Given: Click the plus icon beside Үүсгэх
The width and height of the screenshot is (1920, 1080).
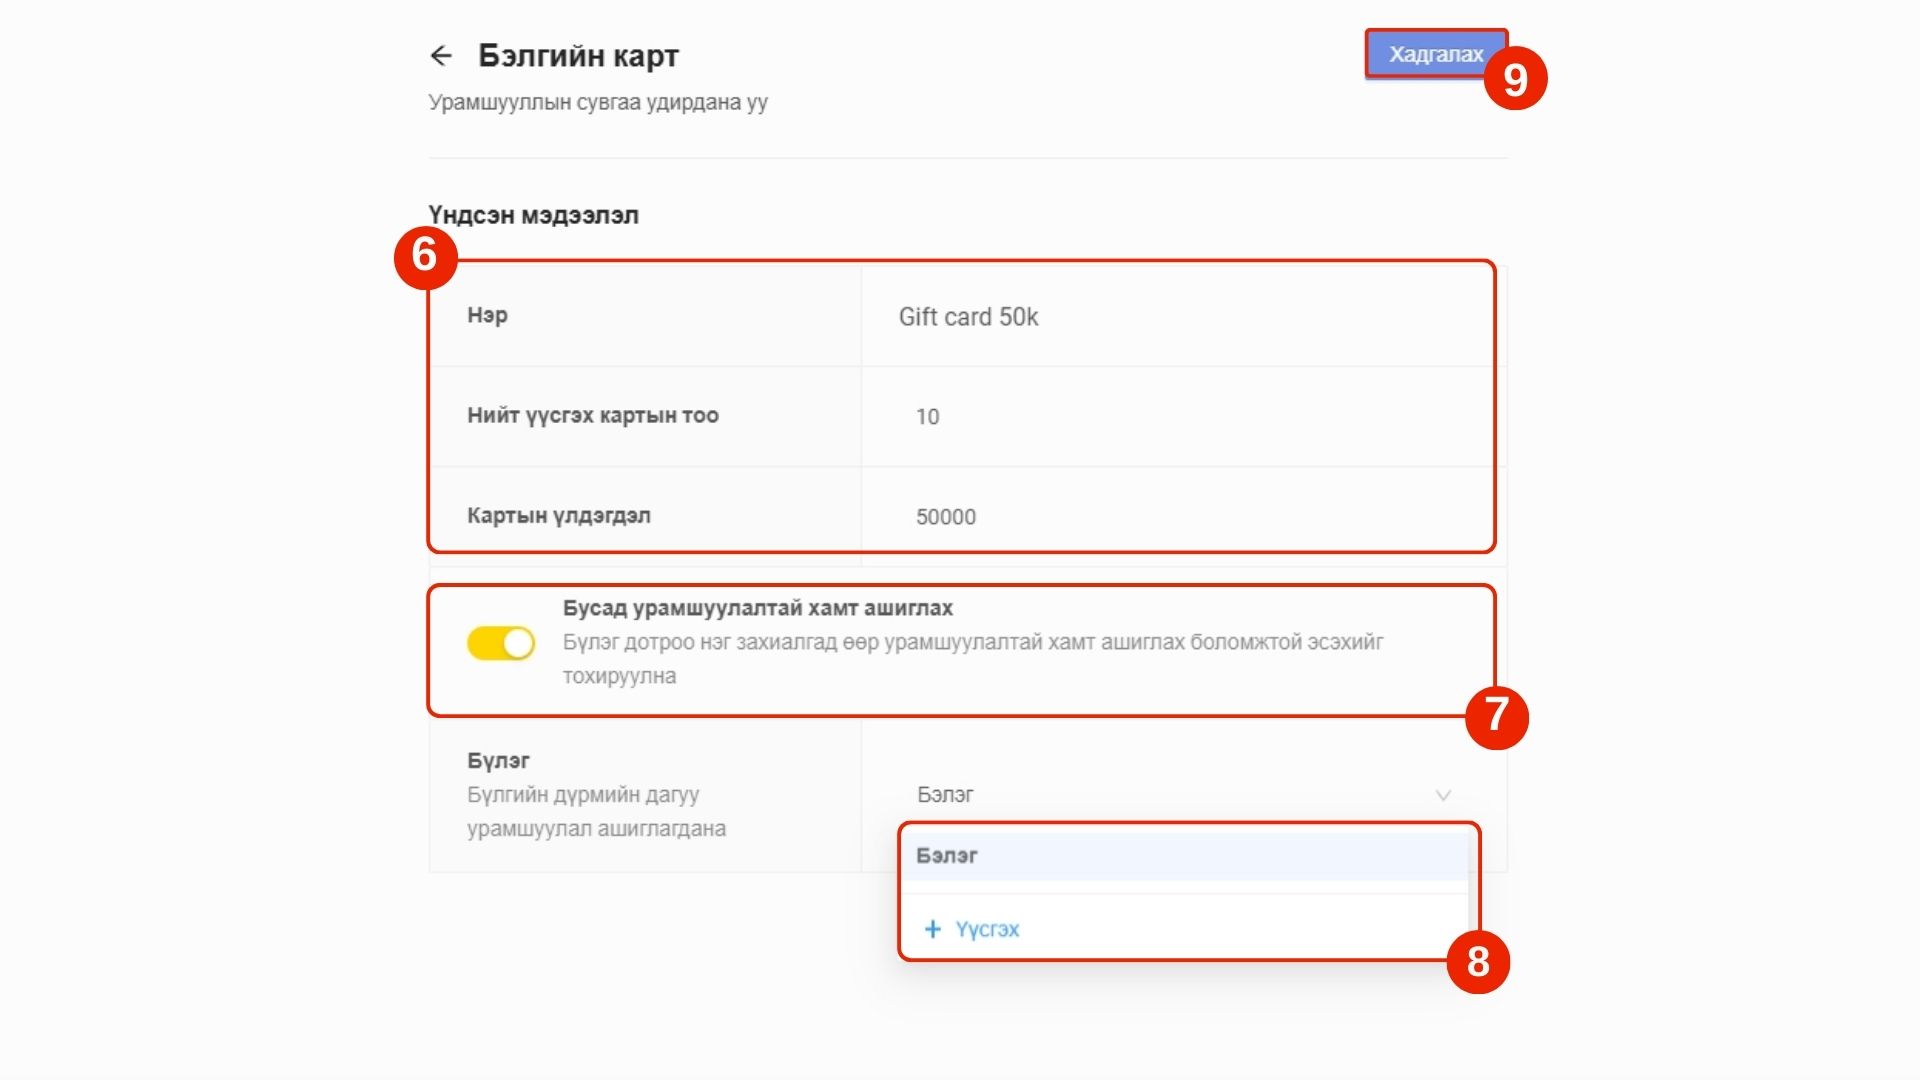Looking at the screenshot, I should [x=933, y=929].
